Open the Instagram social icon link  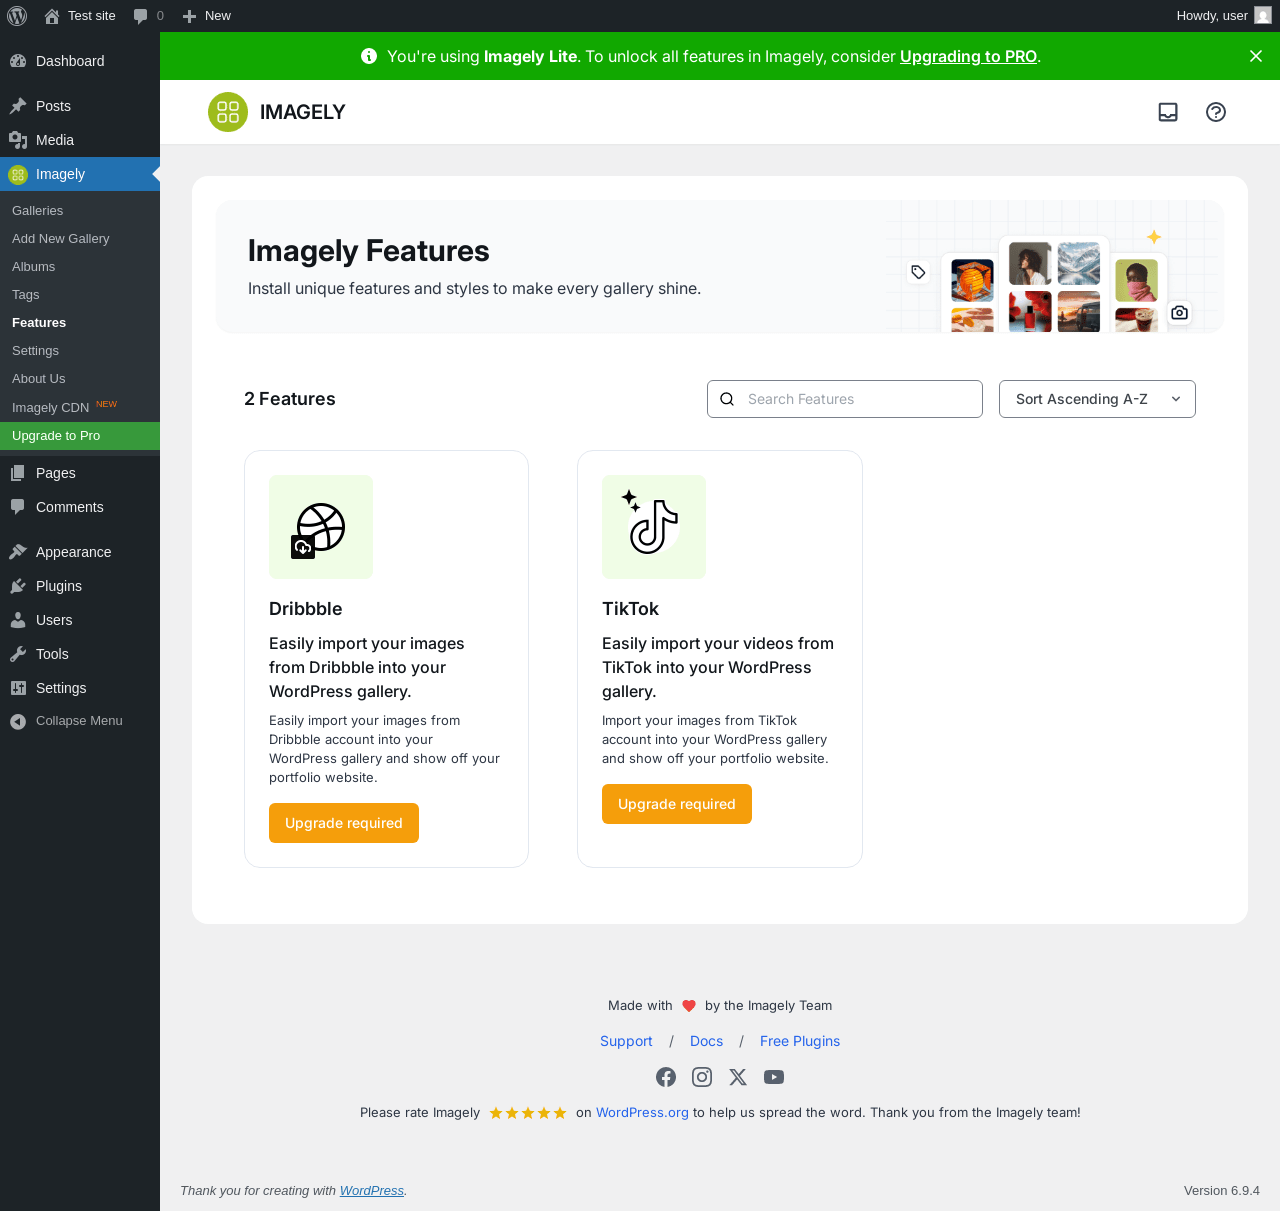pos(702,1077)
